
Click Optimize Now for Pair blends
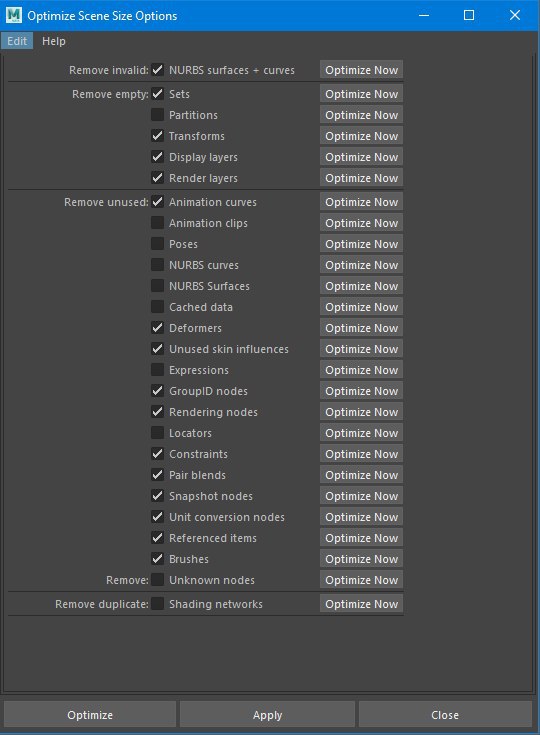point(361,475)
